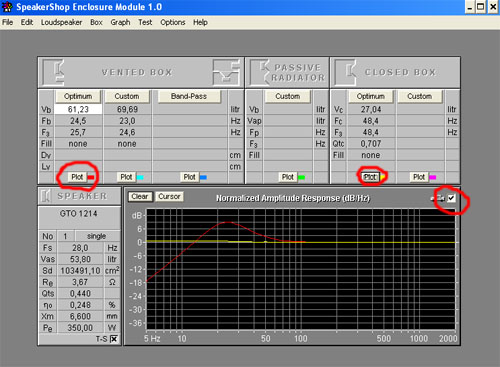Open the Loudspeaker menu
Image resolution: width=500 pixels, height=367 pixels.
tap(61, 22)
